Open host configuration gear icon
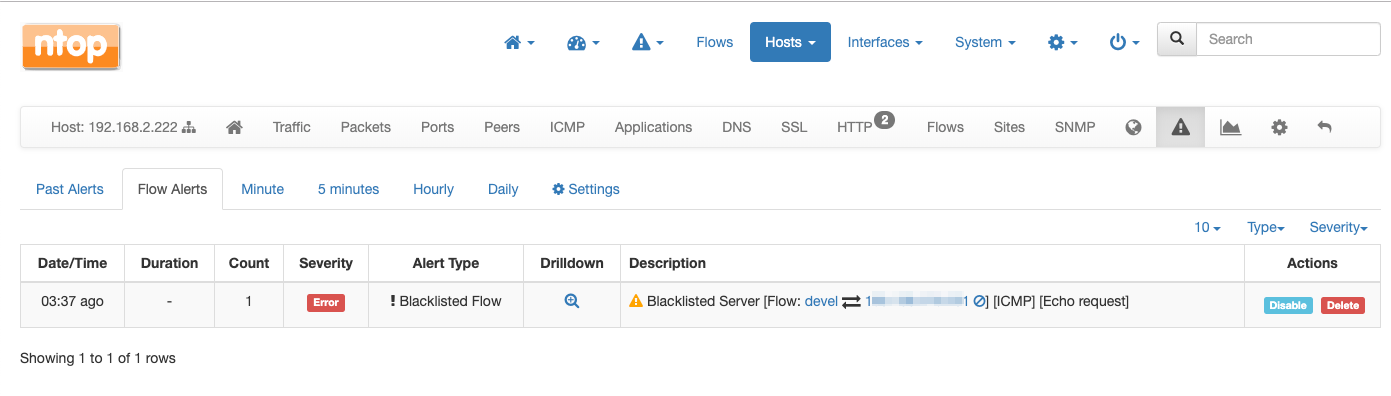 1279,127
